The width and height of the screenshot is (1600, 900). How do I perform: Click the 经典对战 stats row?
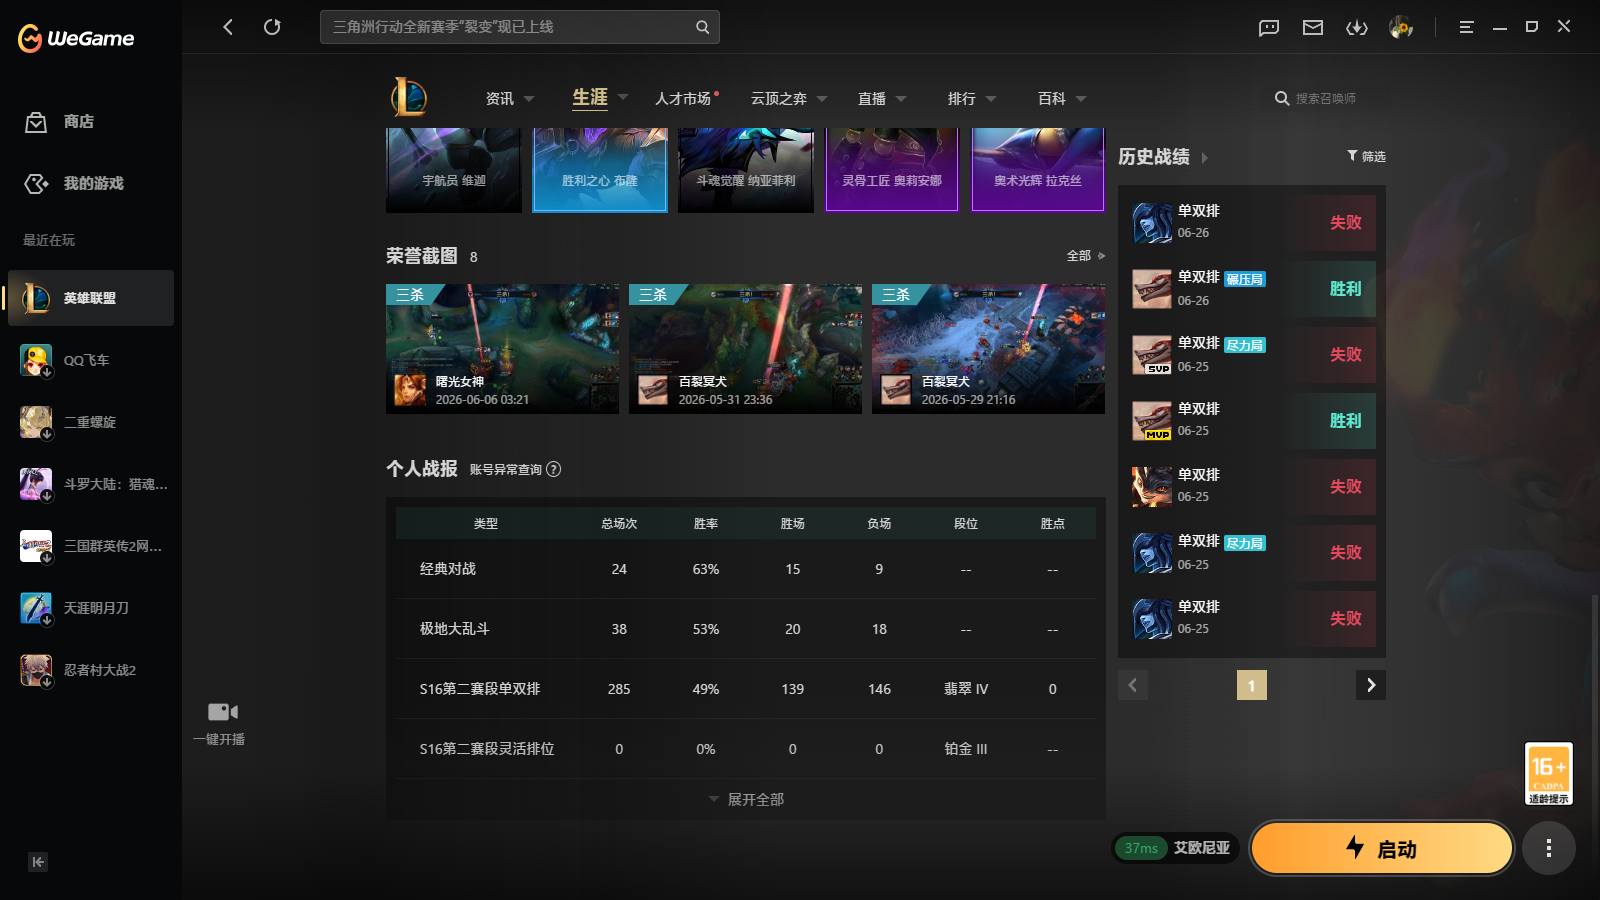(x=746, y=569)
